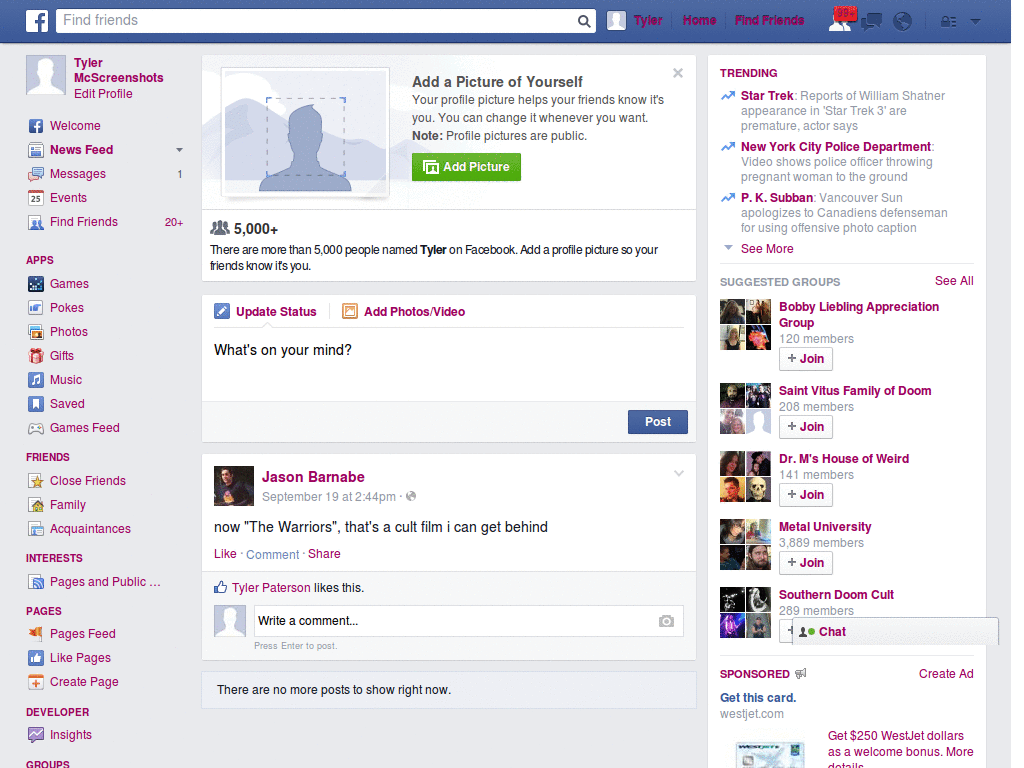Open Home in the top bar
Screen dimensions: 1024x768
click(699, 21)
